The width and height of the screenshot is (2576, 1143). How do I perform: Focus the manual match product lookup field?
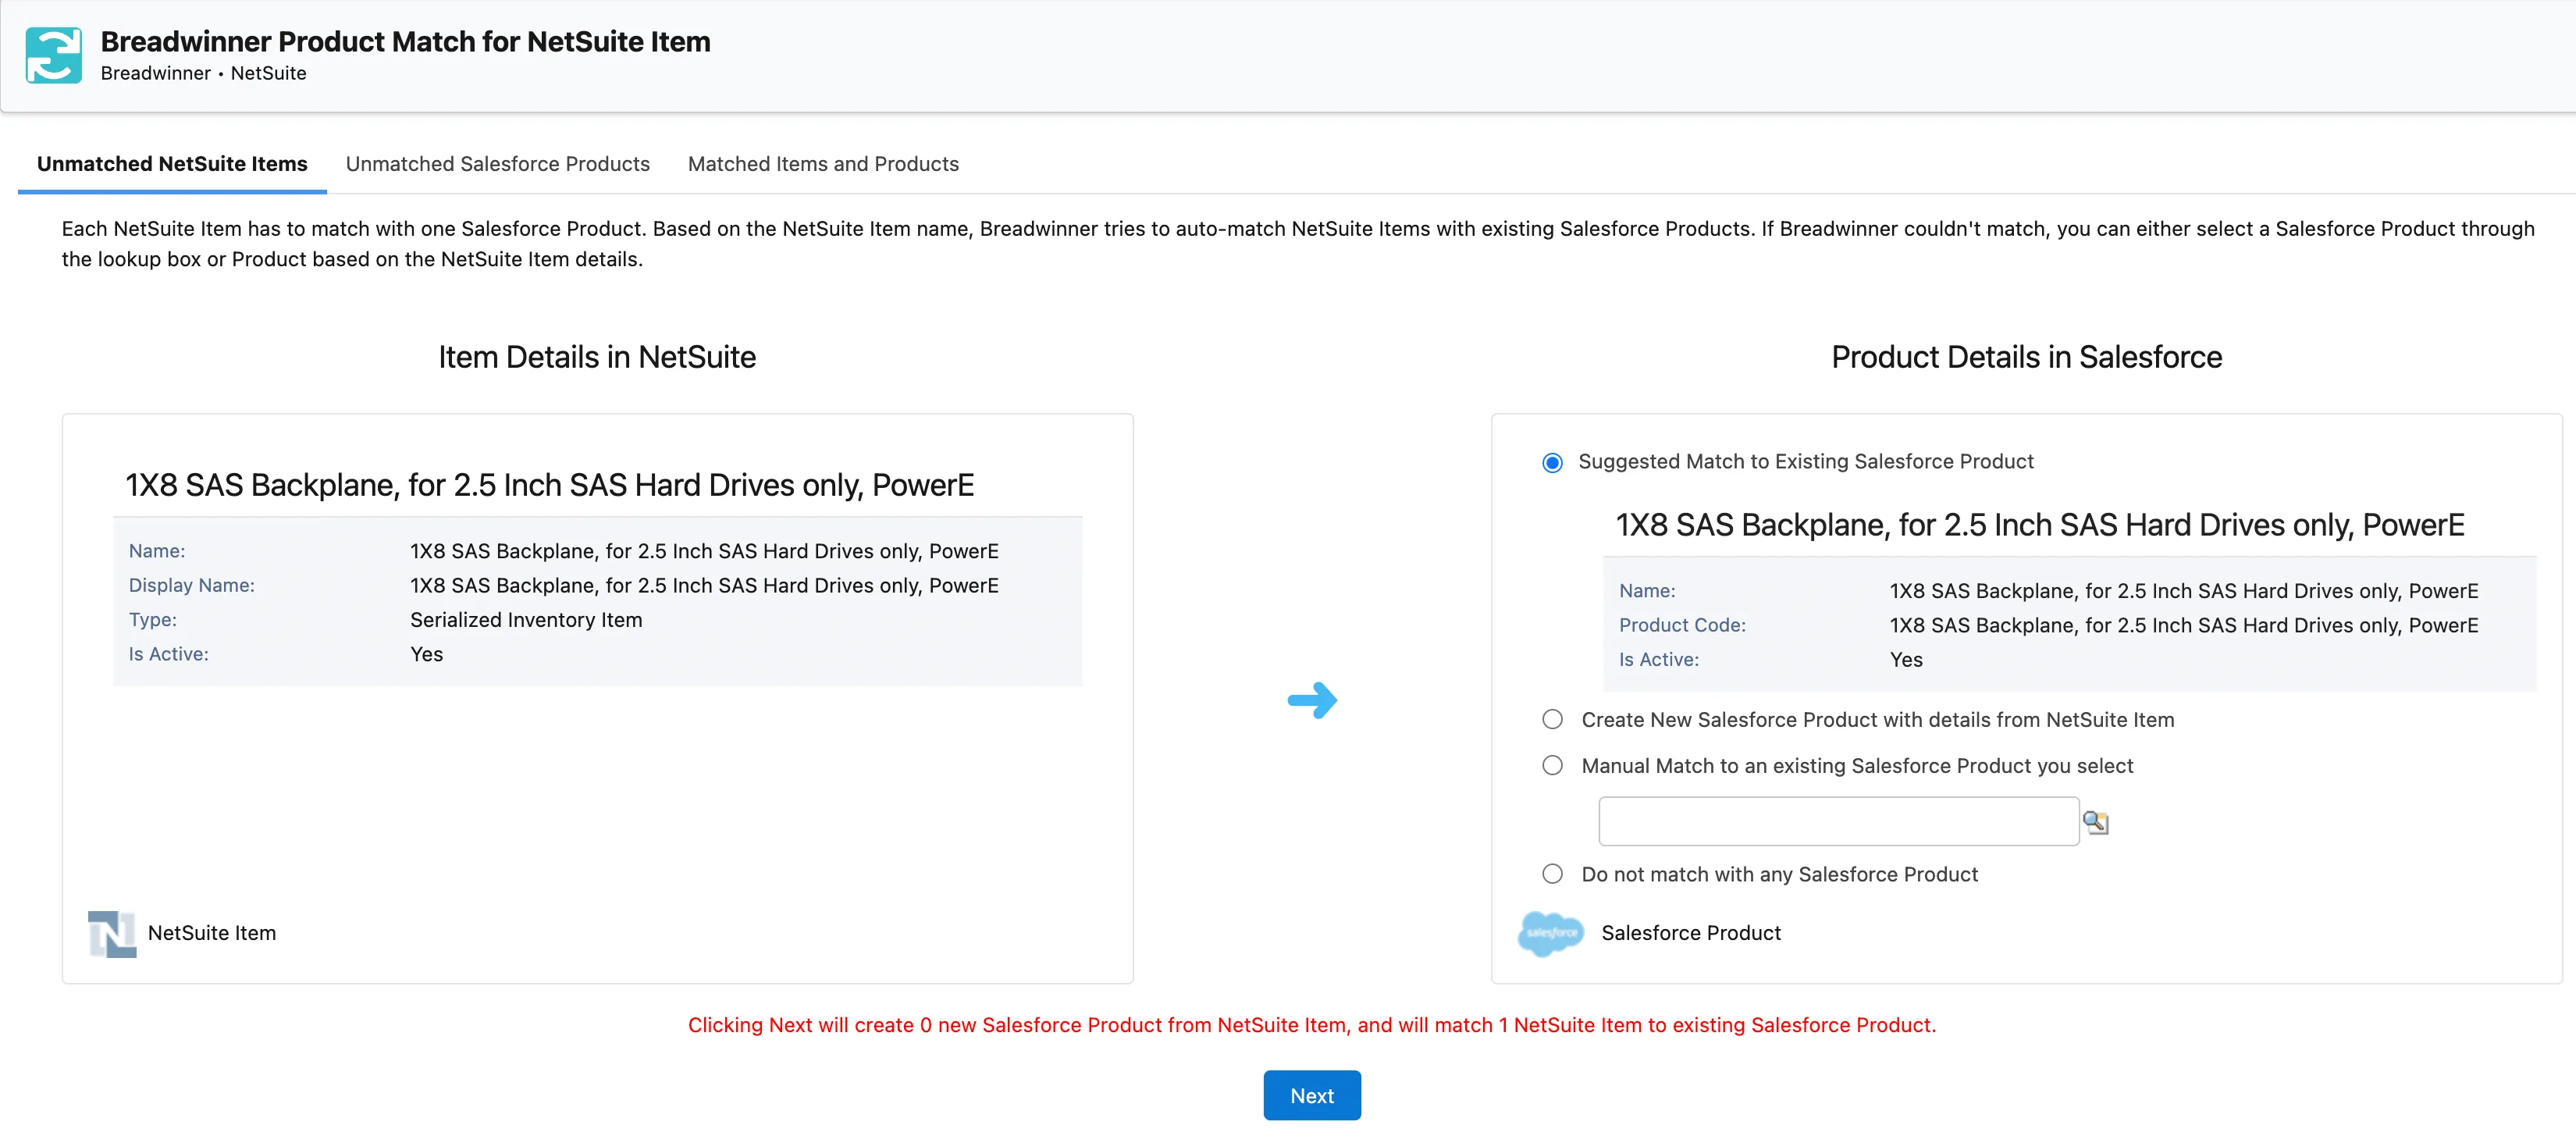pyautogui.click(x=1838, y=821)
